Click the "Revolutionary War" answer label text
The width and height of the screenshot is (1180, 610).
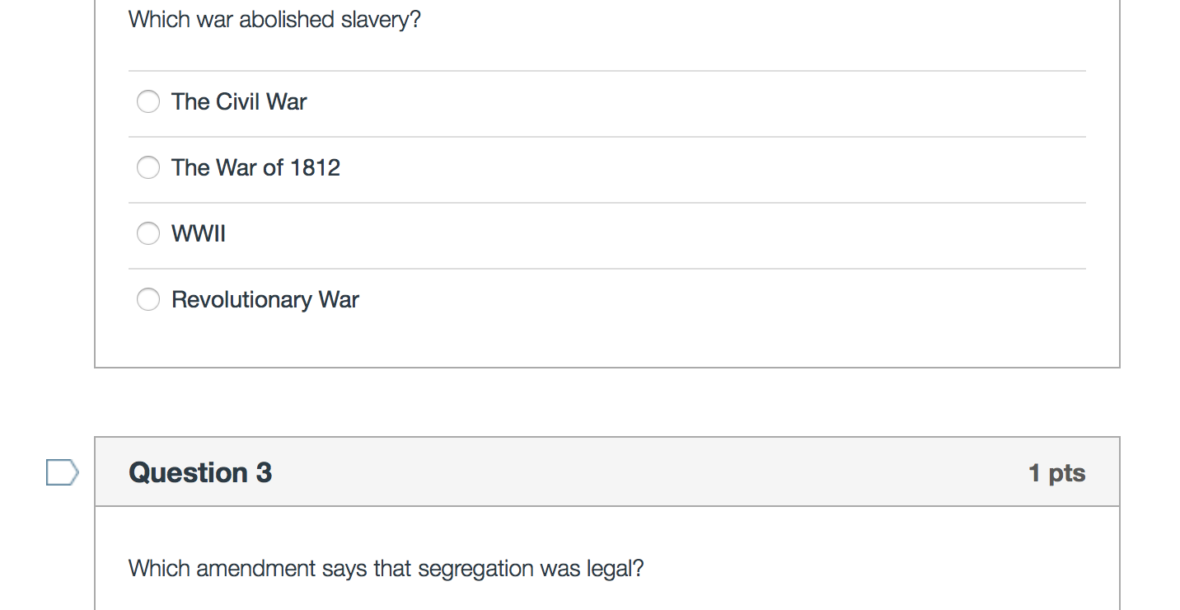(265, 300)
